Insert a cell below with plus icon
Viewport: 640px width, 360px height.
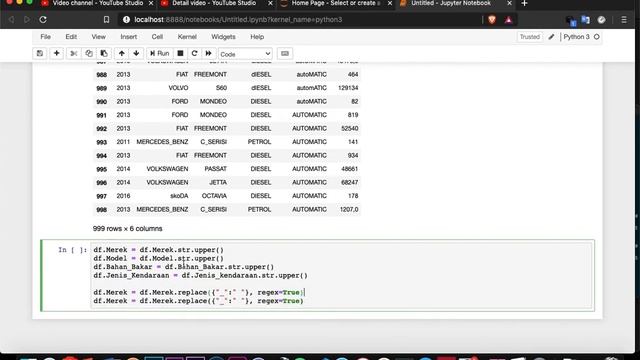56,53
